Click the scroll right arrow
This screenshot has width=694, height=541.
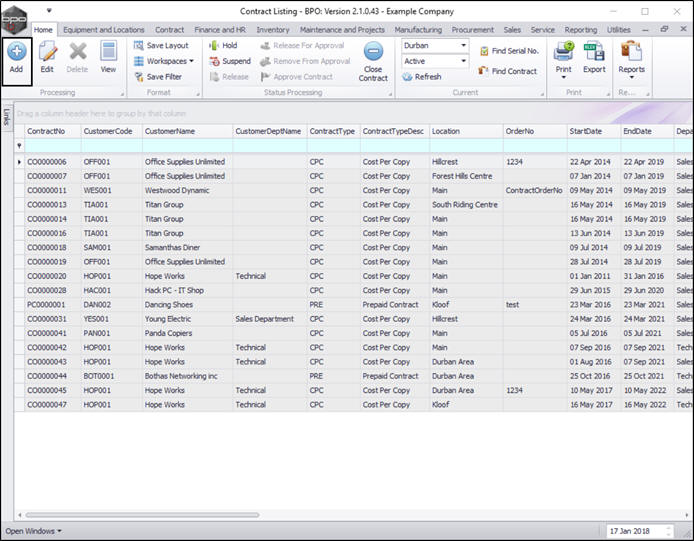686,515
